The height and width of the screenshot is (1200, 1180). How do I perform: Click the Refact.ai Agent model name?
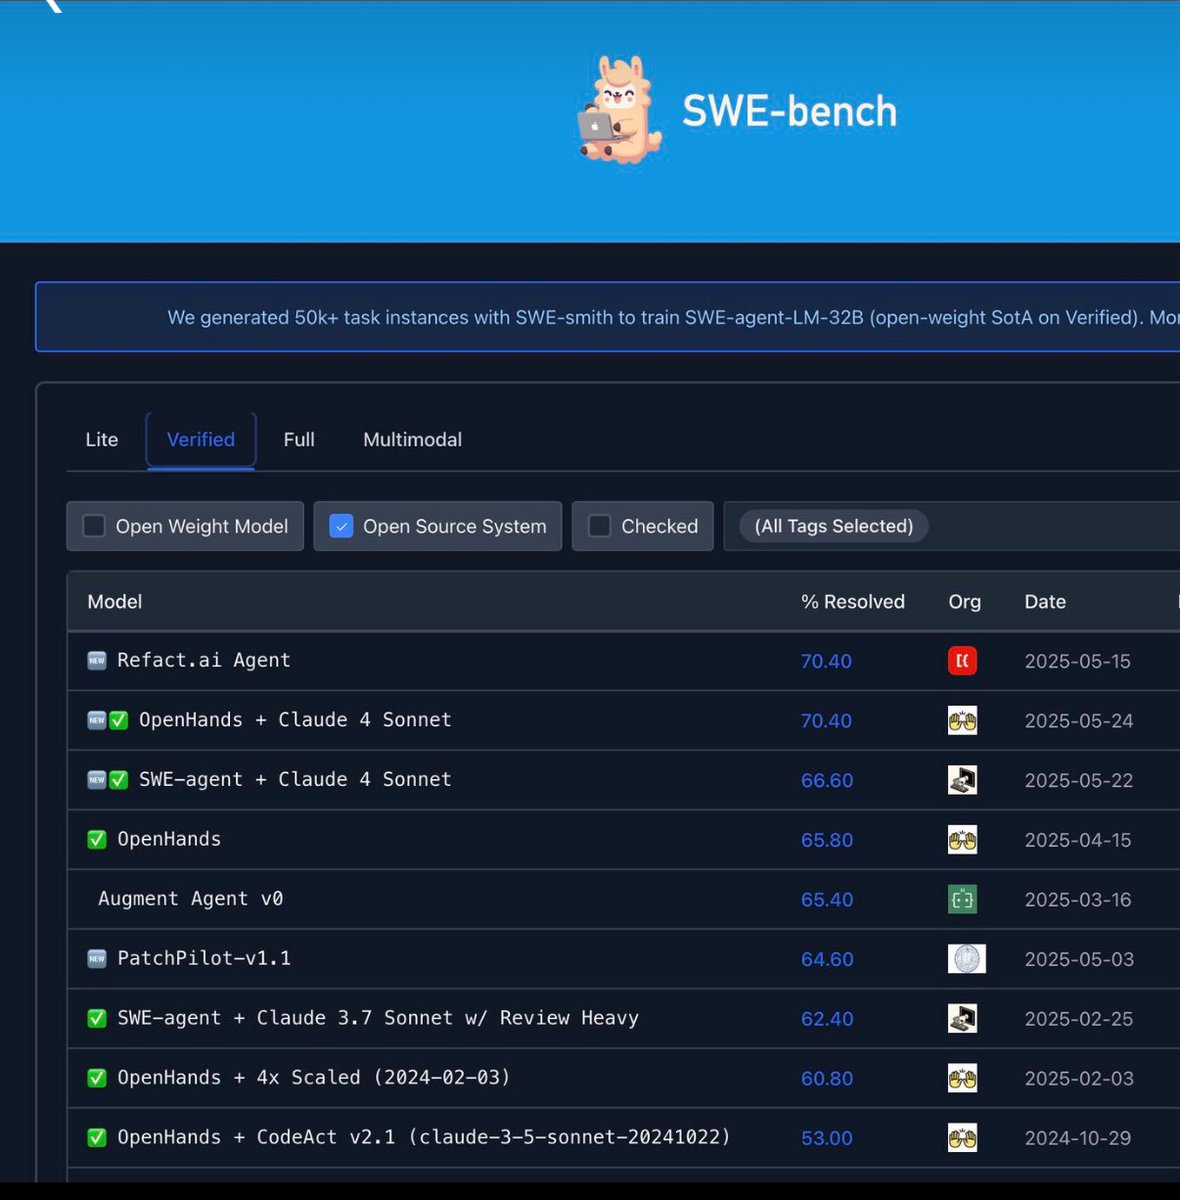[204, 660]
